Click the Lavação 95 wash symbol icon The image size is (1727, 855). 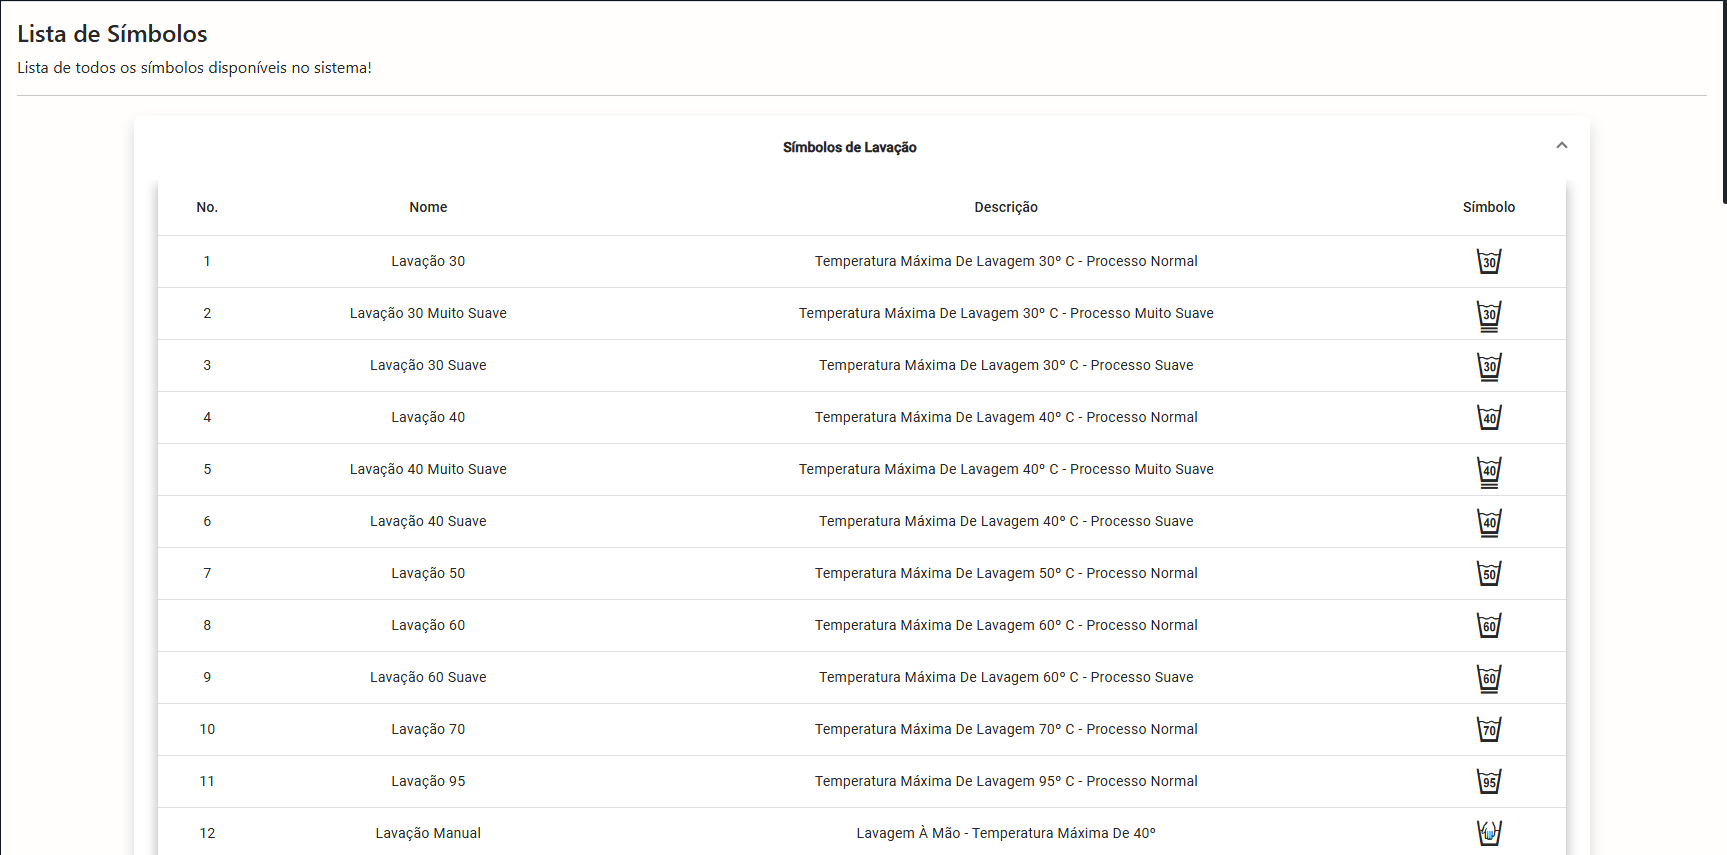[1489, 781]
